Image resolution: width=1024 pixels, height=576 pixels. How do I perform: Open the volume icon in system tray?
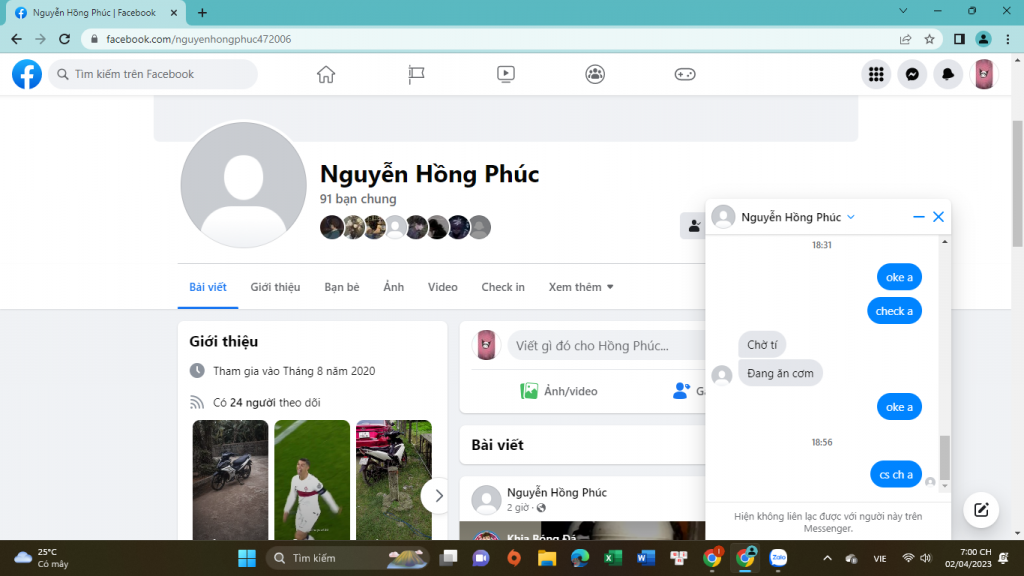(925, 558)
